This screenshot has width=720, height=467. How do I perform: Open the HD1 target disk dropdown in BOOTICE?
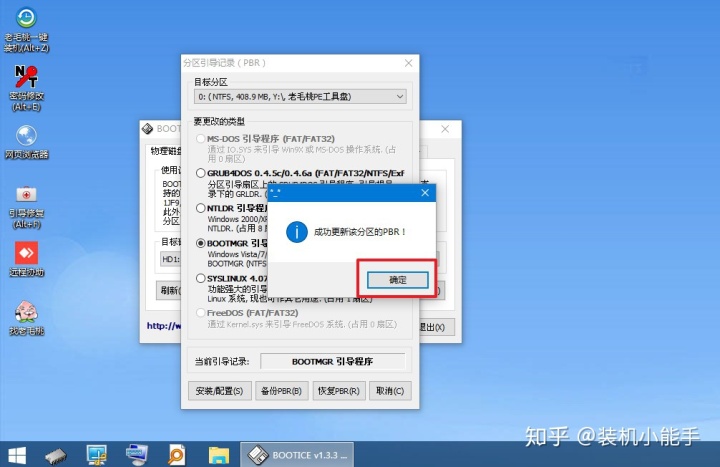[x=170, y=259]
